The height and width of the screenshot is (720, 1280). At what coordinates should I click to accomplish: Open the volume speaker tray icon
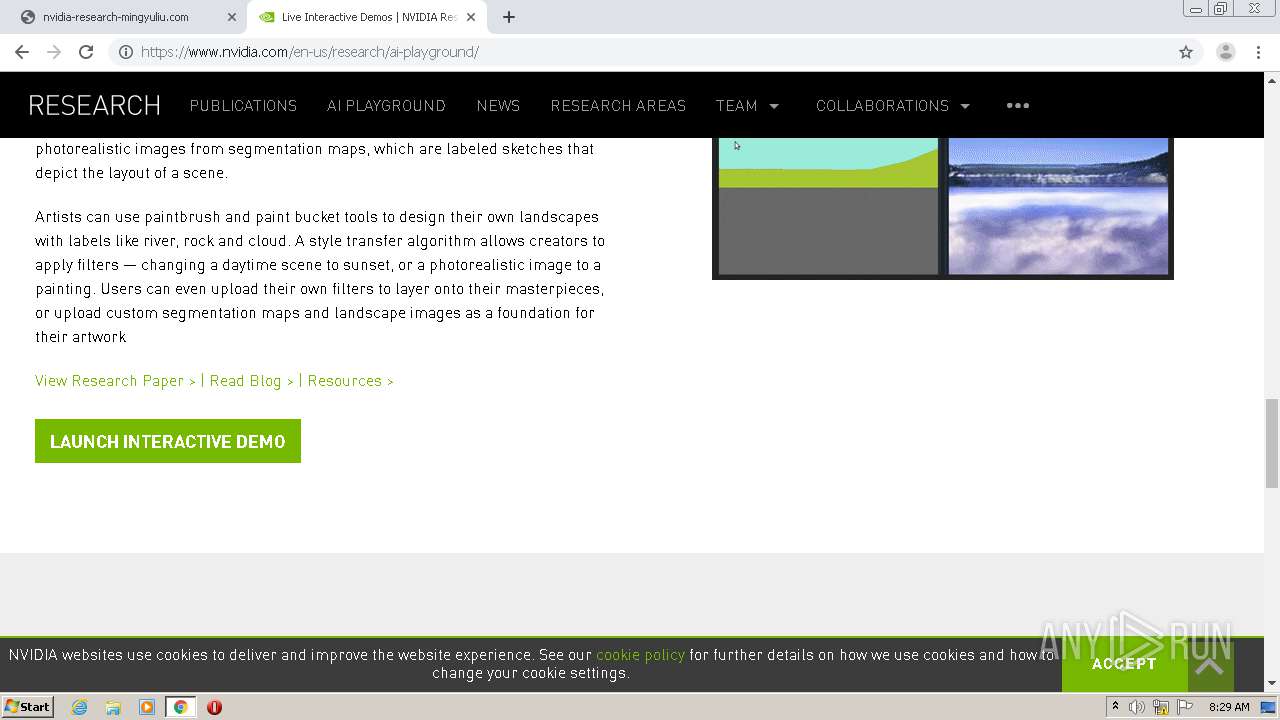coord(1137,707)
